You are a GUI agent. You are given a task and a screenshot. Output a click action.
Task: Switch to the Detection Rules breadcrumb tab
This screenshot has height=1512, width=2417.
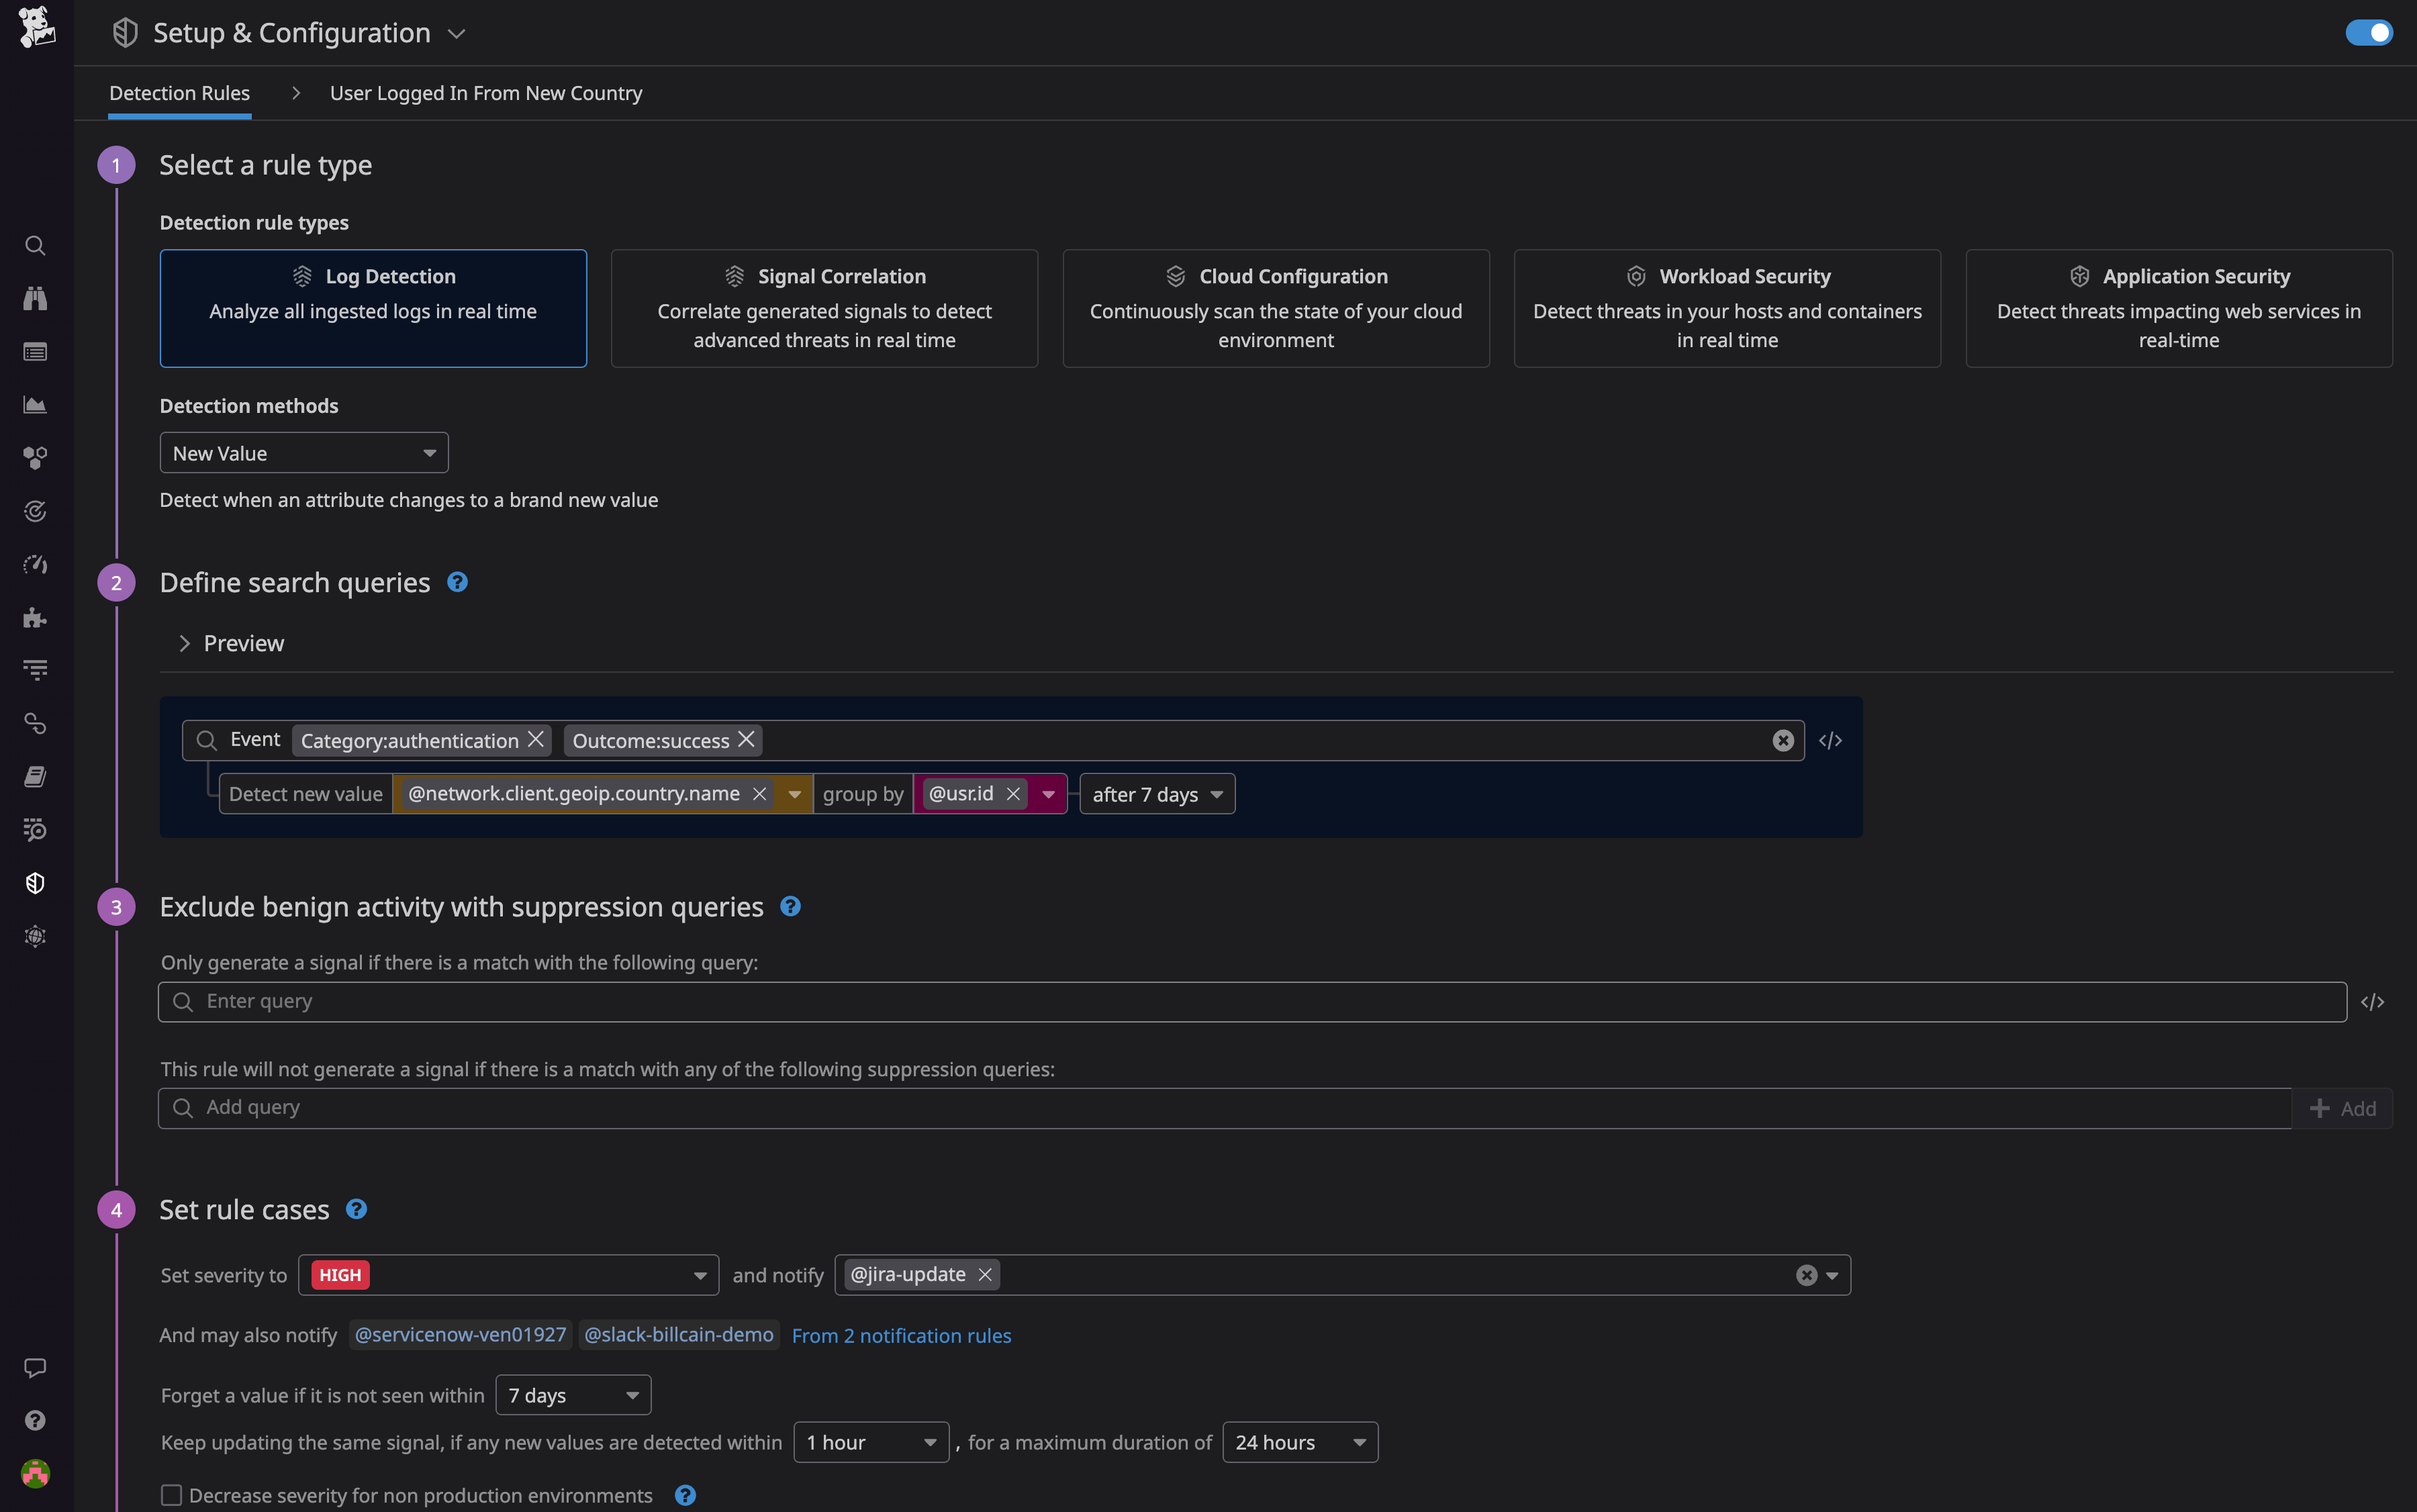pyautogui.click(x=179, y=93)
